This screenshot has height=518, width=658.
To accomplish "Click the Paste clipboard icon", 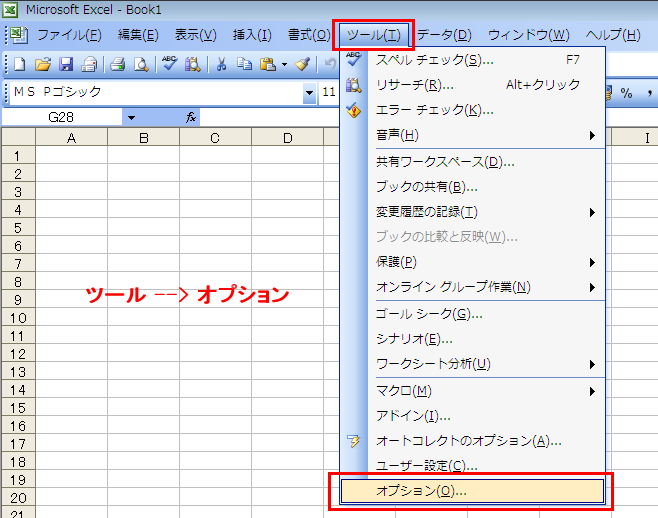I will tap(268, 64).
